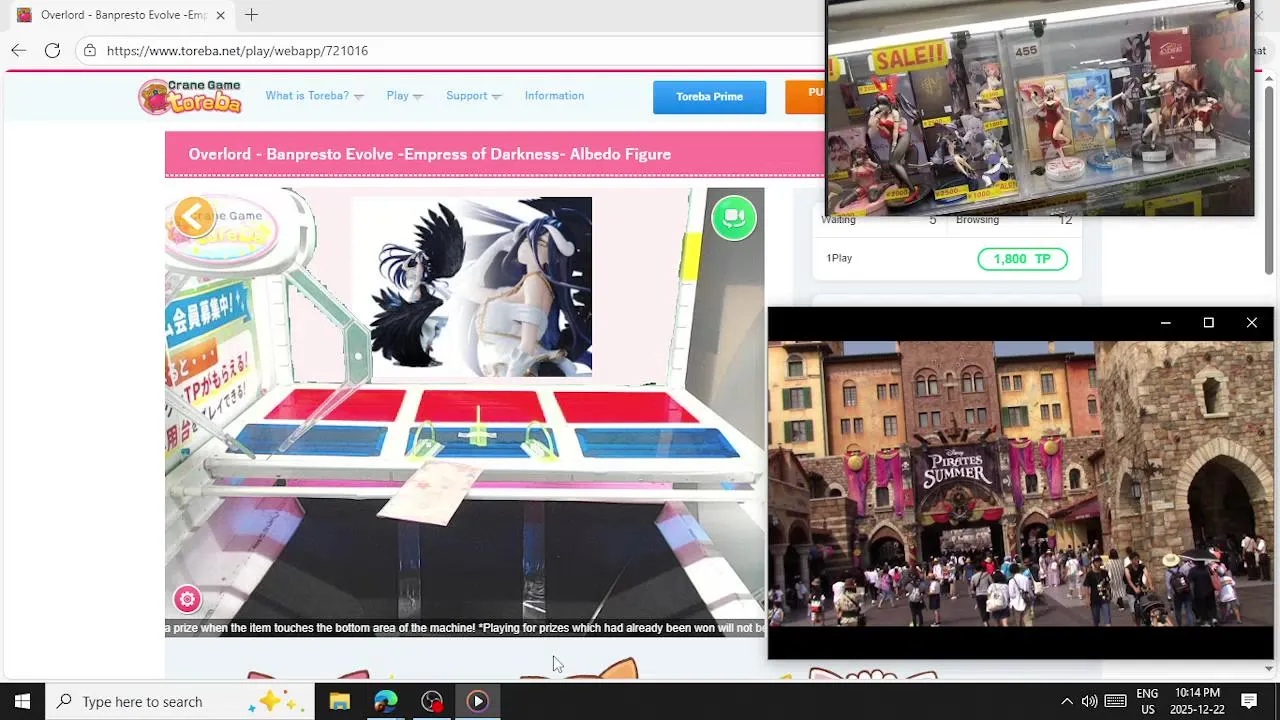Click the Overlord Albedo Figure title
Screen dimensions: 1280x720
pos(429,154)
